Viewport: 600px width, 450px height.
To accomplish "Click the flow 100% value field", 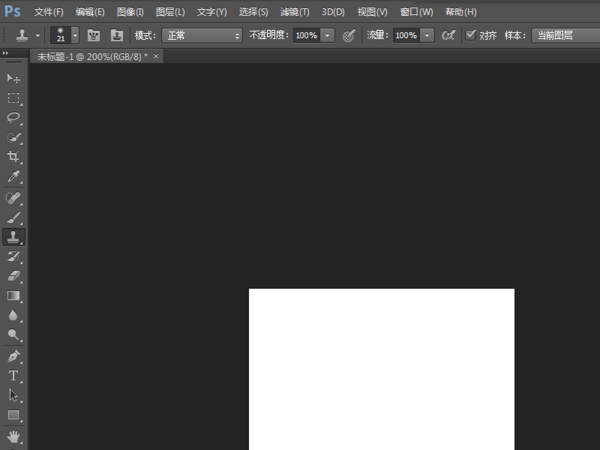I will click(406, 36).
